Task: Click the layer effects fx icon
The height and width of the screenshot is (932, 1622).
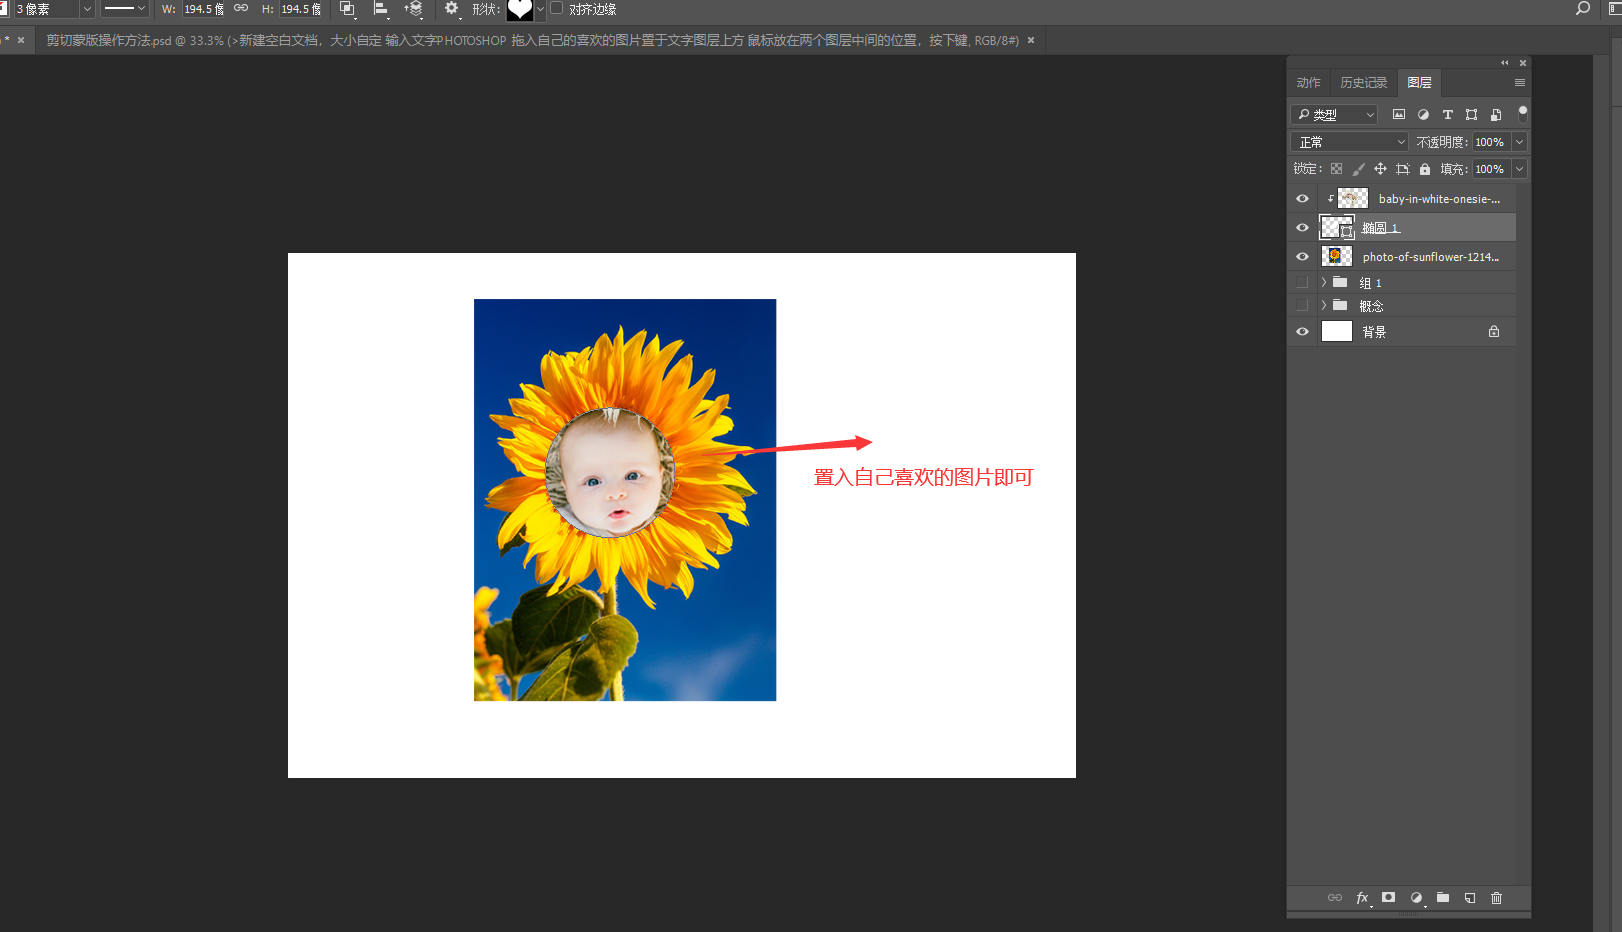Action: [x=1362, y=898]
